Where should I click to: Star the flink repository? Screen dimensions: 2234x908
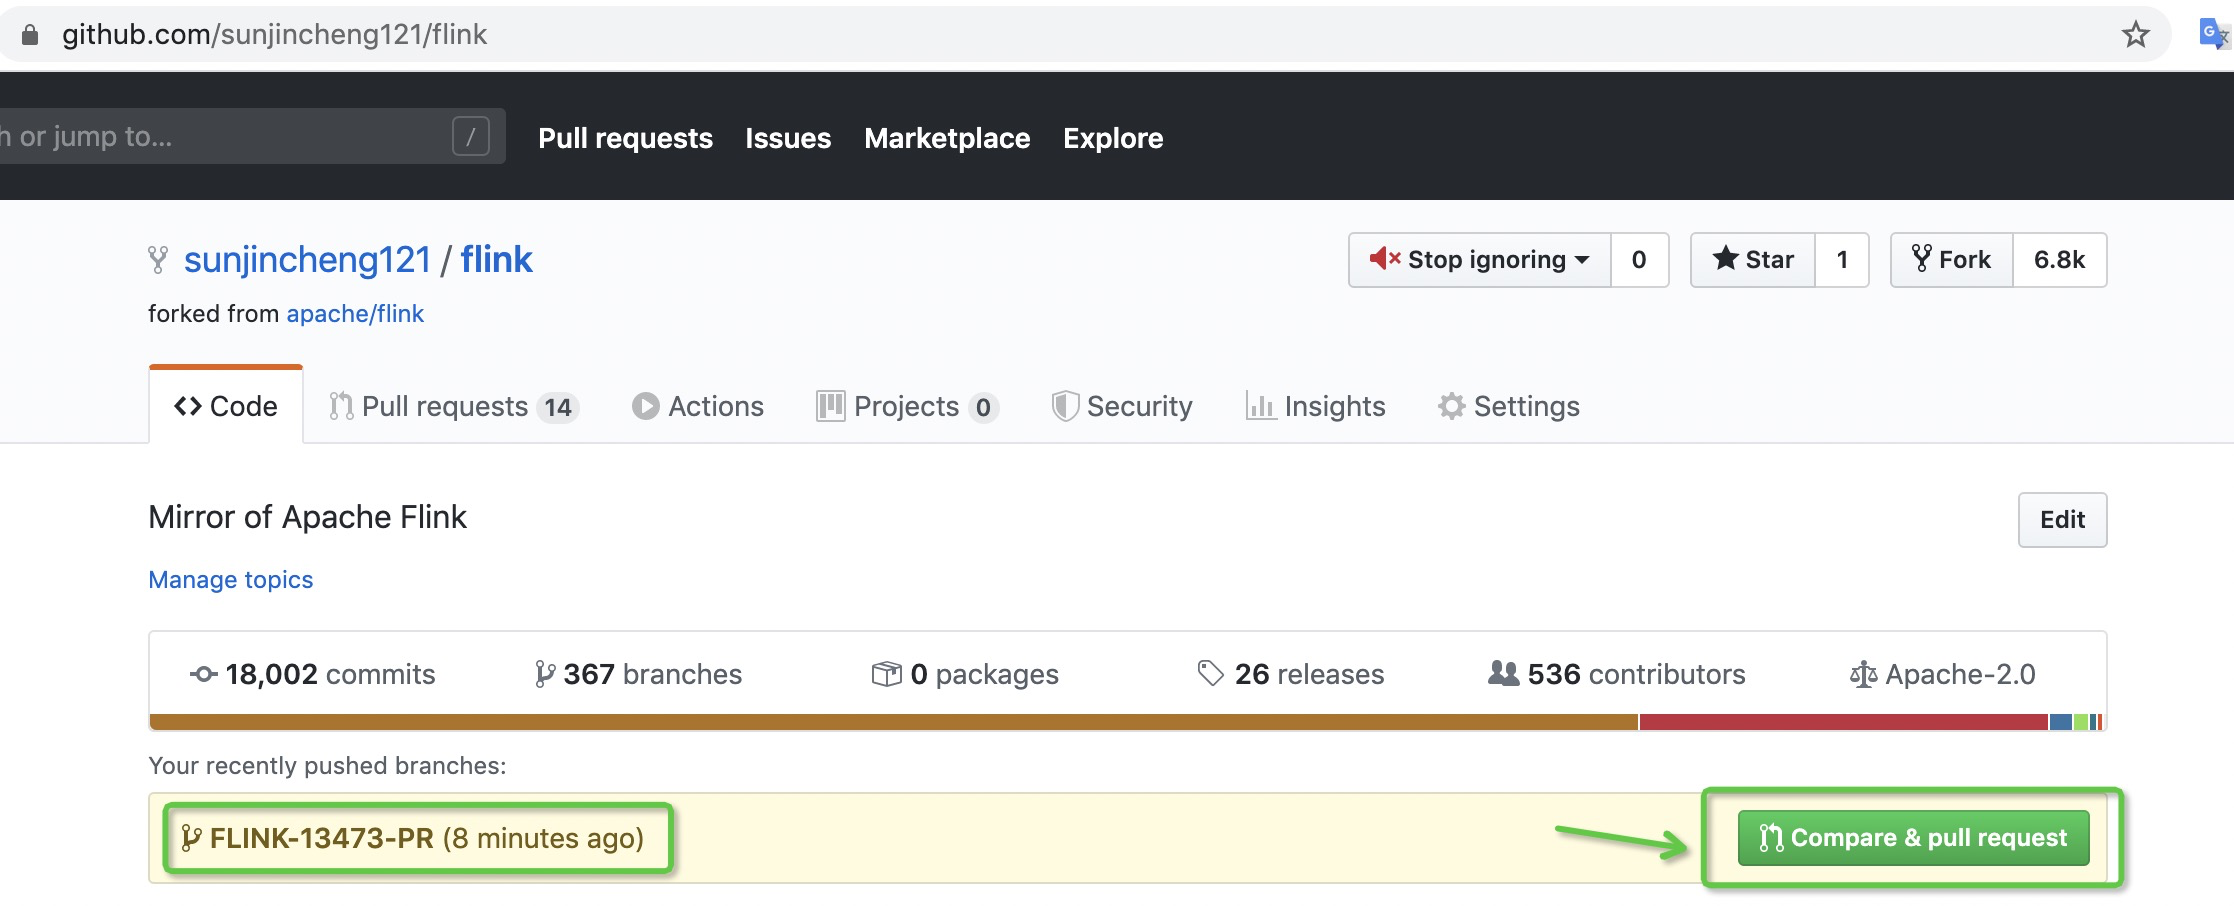click(x=1753, y=260)
